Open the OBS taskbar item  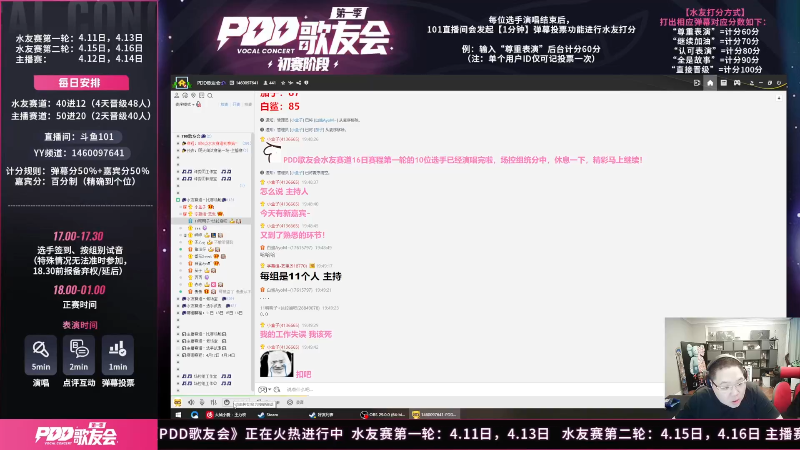(382, 415)
